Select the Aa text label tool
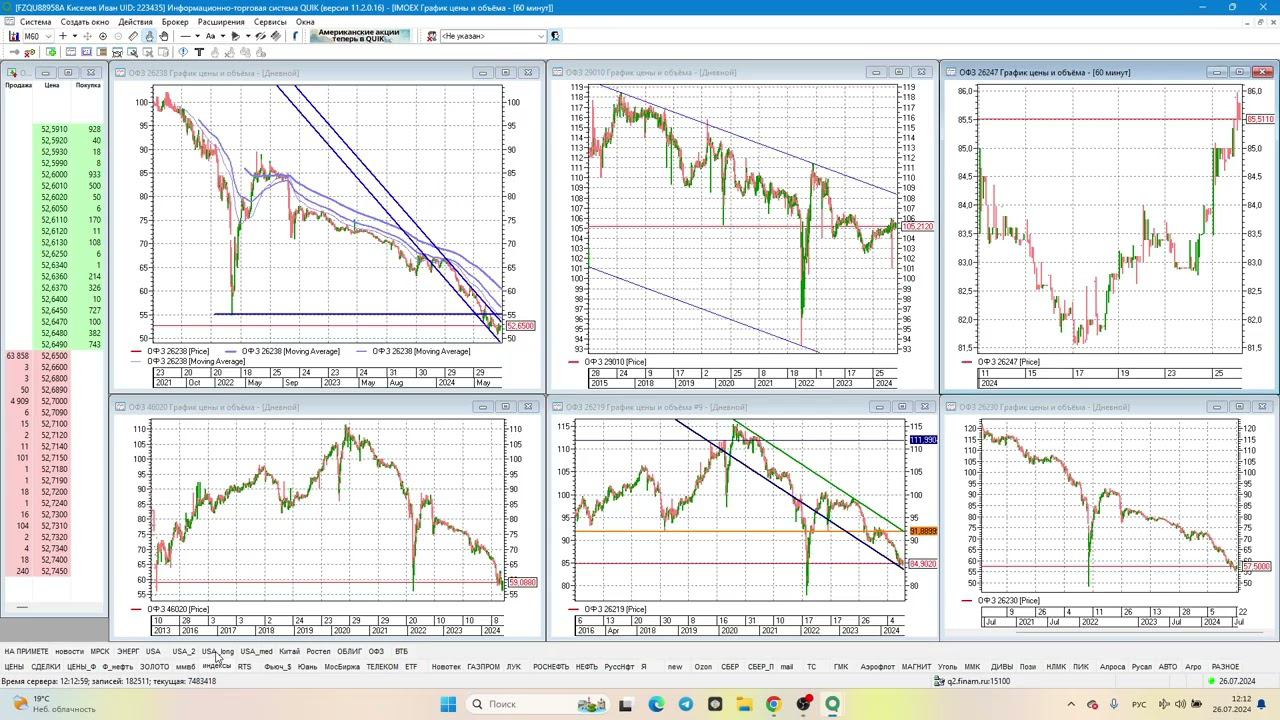The image size is (1280, 720). (210, 36)
